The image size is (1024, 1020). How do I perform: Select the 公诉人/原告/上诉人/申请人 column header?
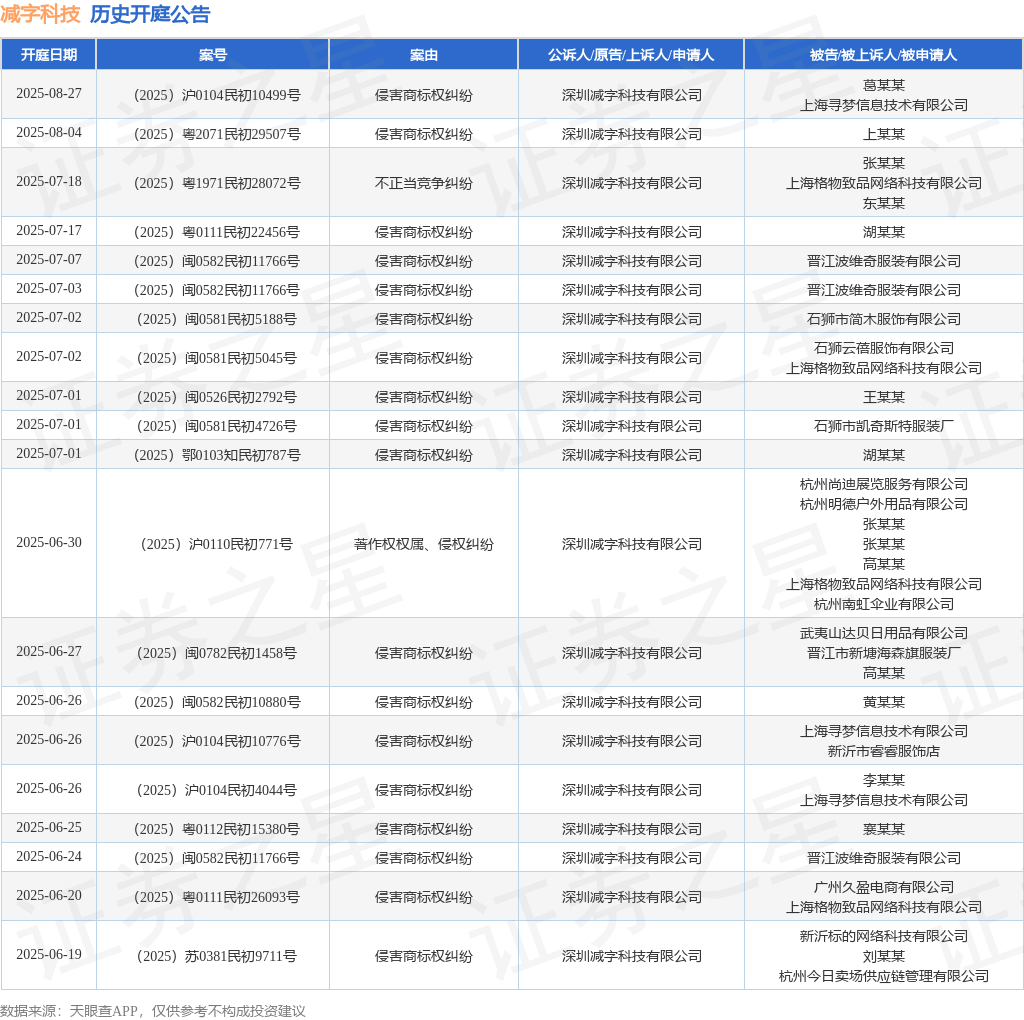631,55
